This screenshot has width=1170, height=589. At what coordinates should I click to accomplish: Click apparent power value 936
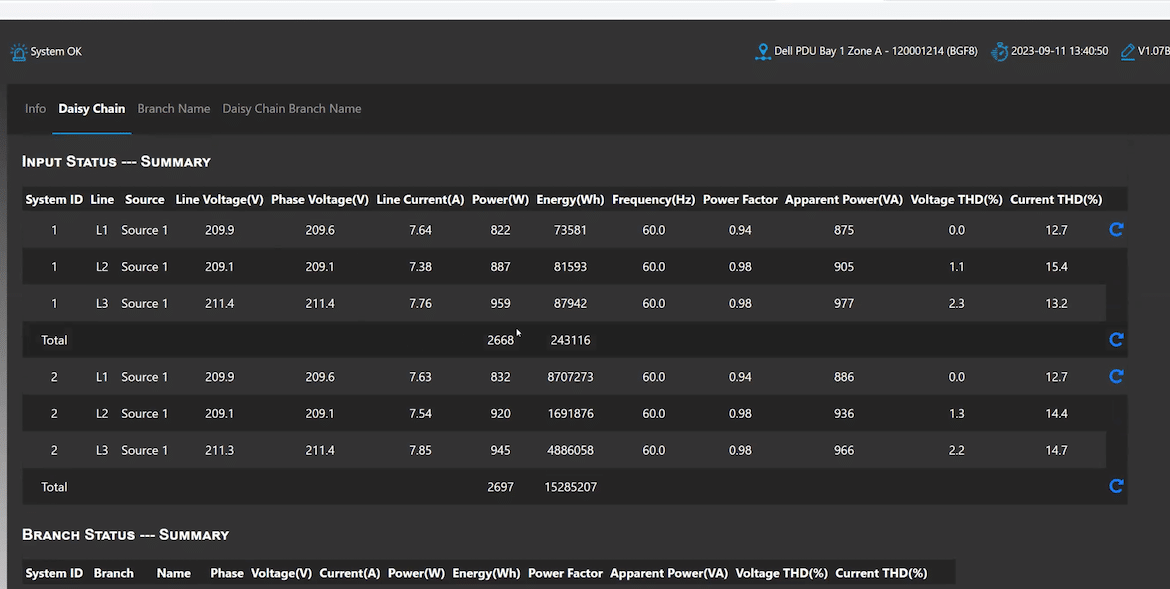(x=844, y=413)
